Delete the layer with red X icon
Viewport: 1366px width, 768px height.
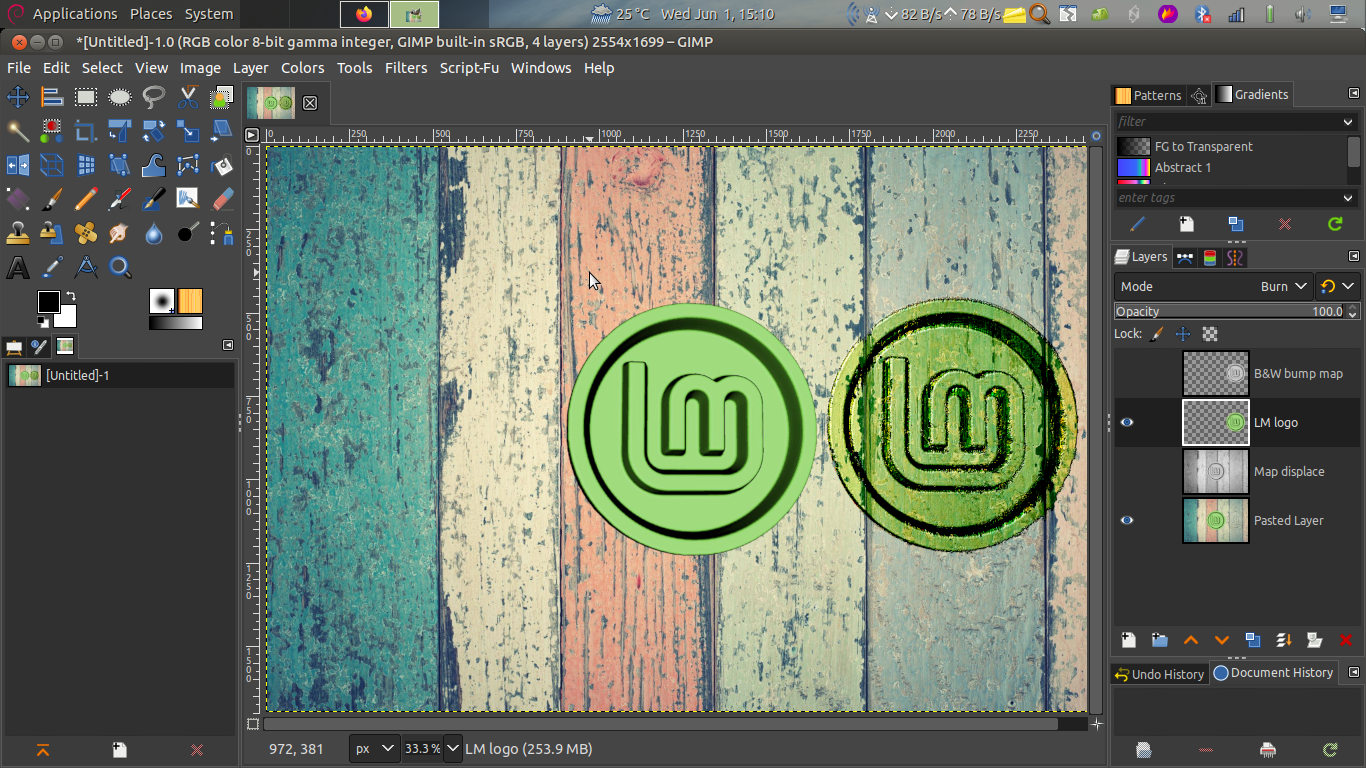click(1345, 640)
